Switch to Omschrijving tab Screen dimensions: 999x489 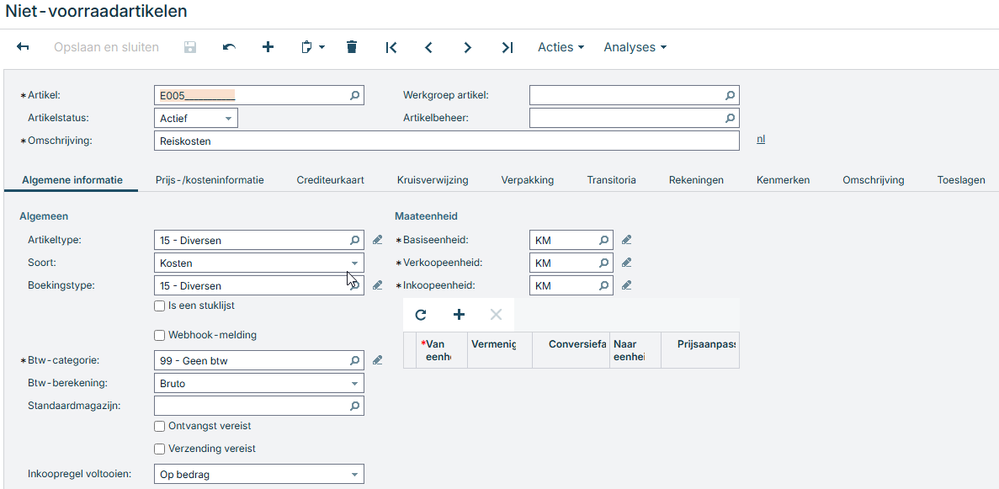[873, 180]
